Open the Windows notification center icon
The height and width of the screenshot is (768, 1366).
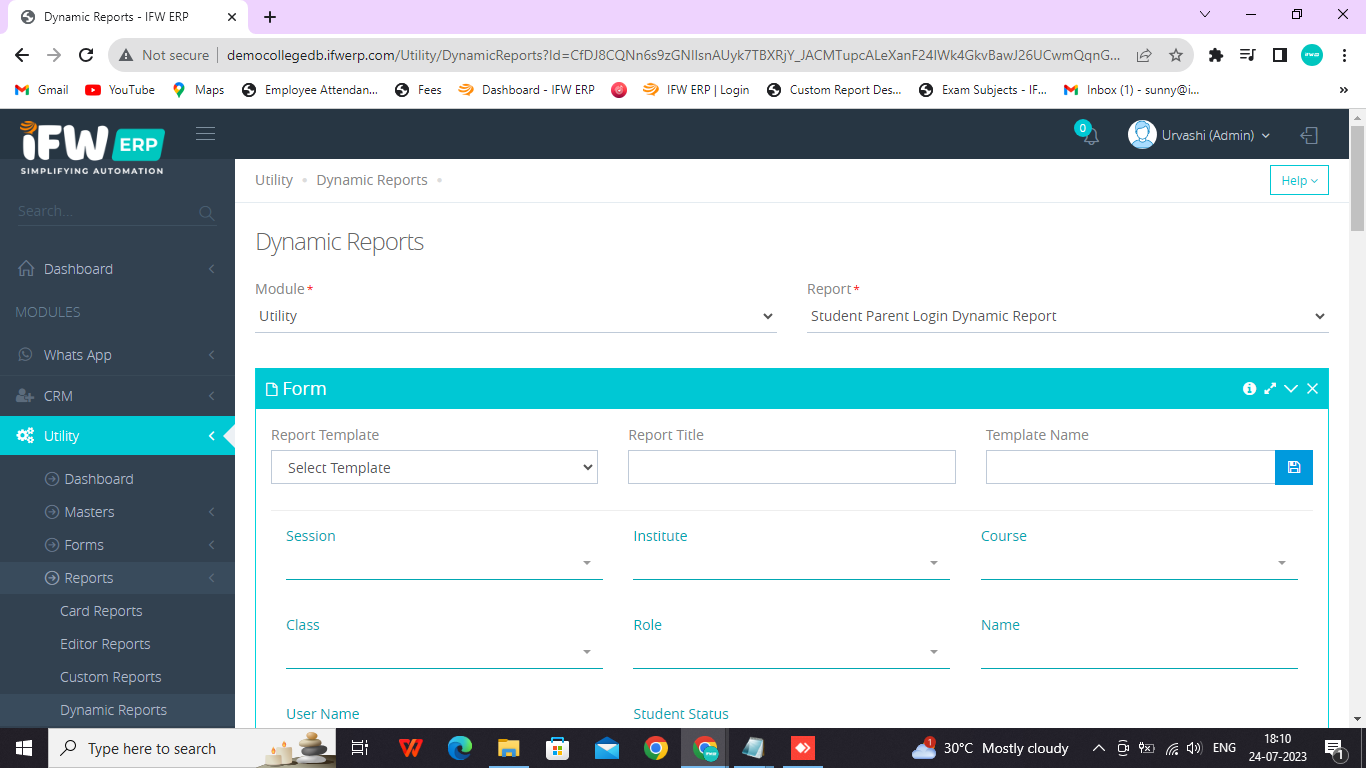[x=1333, y=748]
